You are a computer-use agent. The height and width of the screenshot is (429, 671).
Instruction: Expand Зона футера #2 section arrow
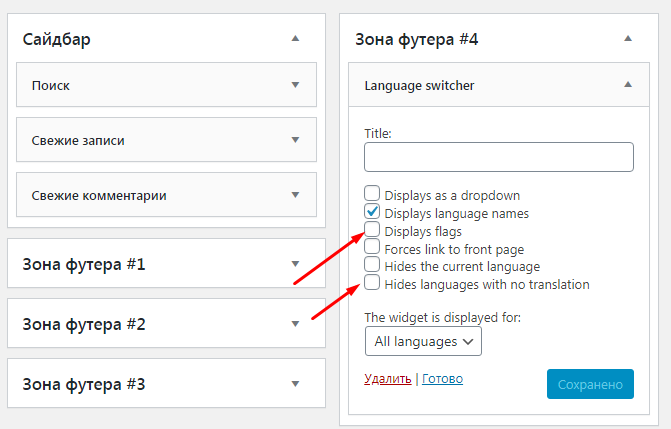295,324
